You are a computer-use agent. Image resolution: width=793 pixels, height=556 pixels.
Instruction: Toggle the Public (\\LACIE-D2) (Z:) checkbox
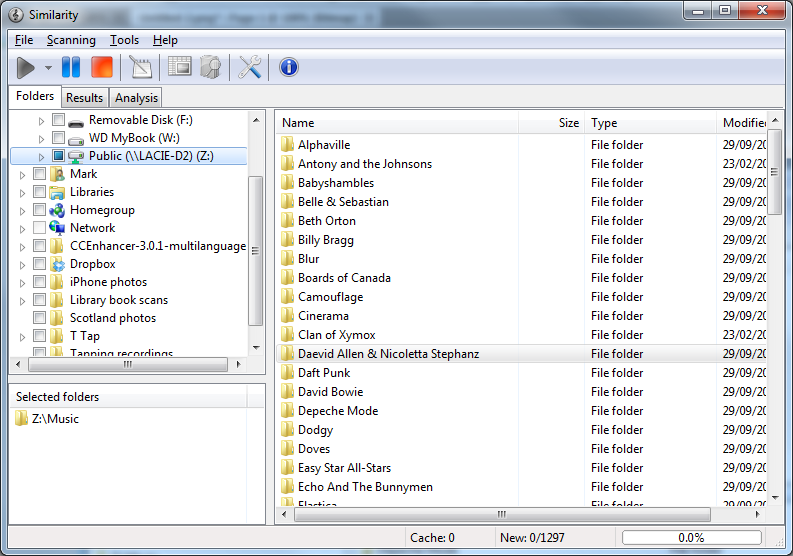[59, 156]
